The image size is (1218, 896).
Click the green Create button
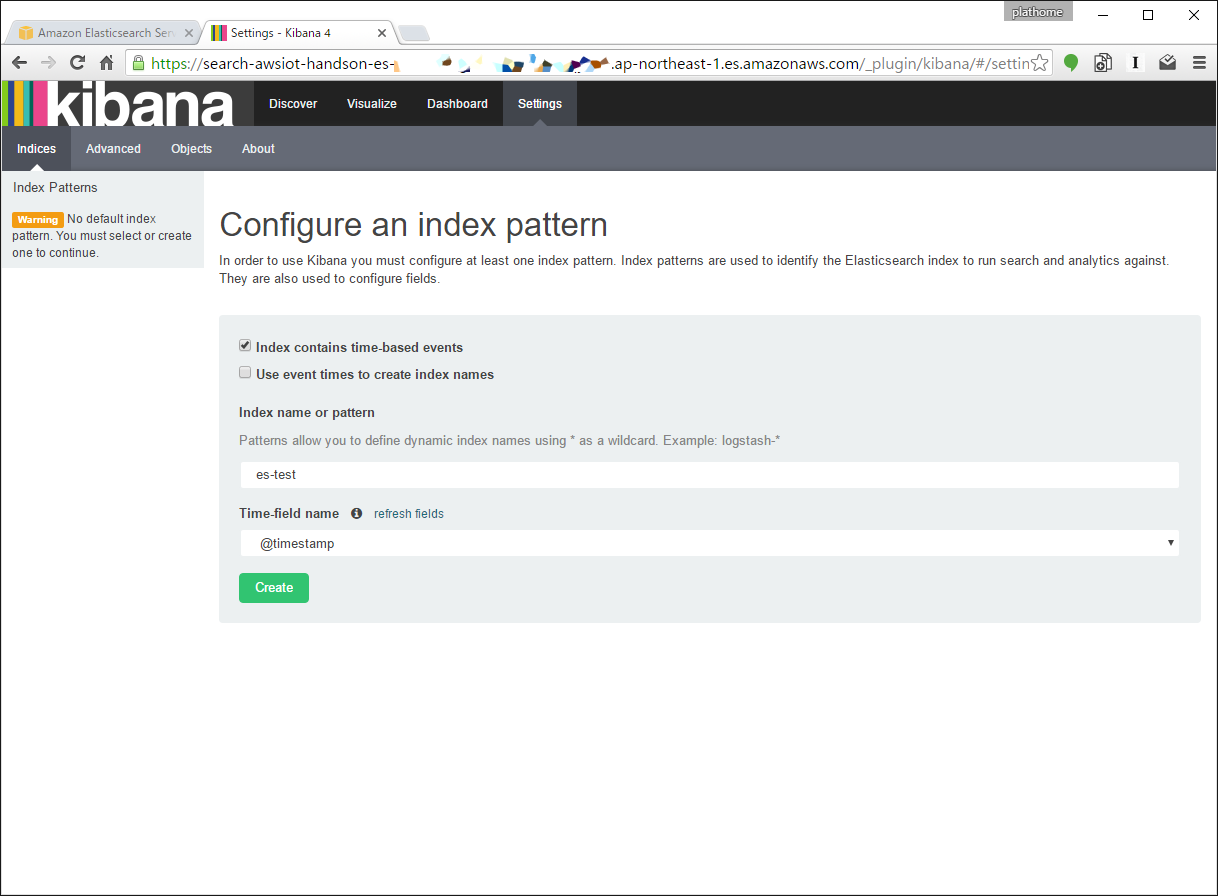274,588
